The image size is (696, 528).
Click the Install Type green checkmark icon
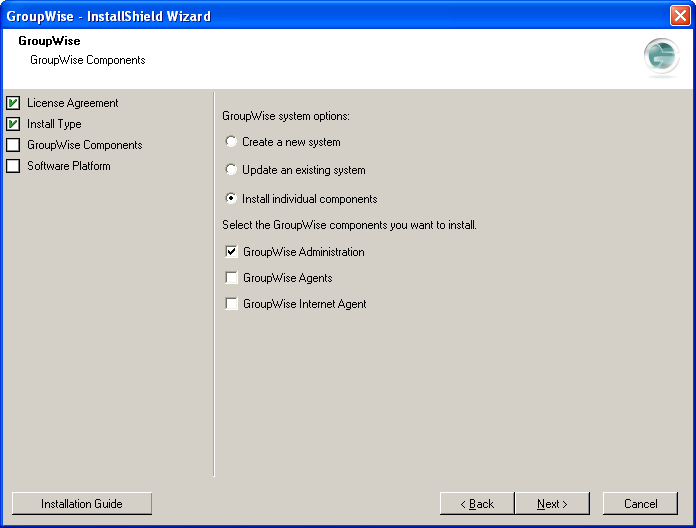tap(13, 124)
